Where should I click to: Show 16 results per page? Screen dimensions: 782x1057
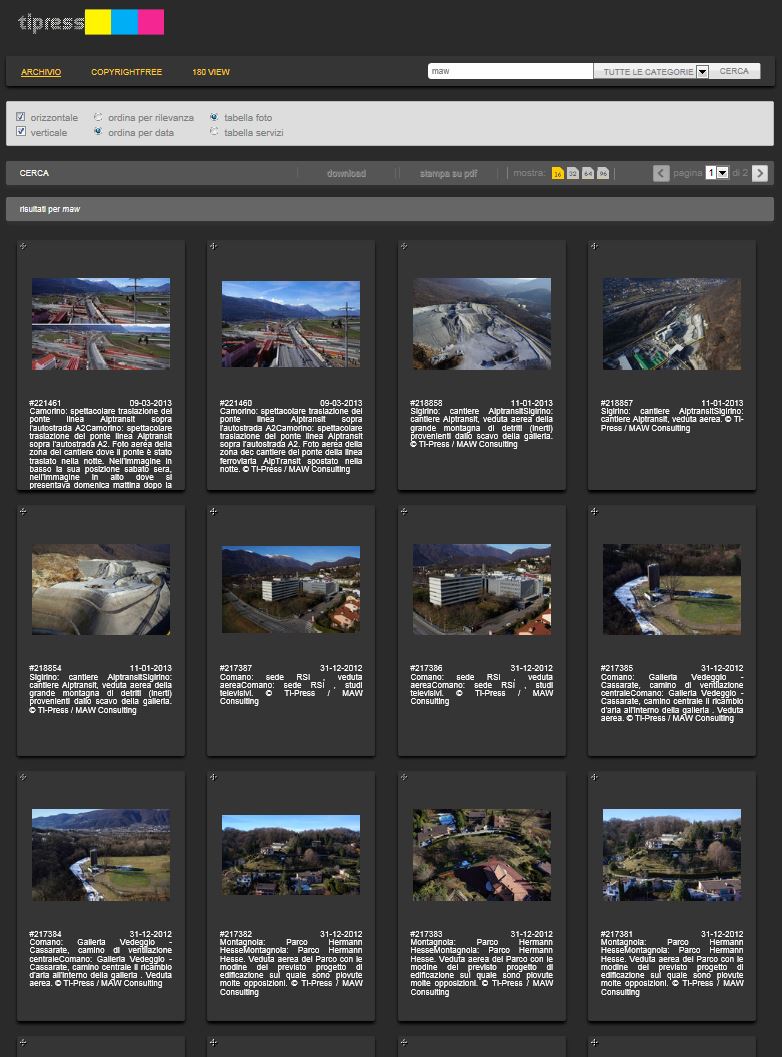tap(558, 173)
